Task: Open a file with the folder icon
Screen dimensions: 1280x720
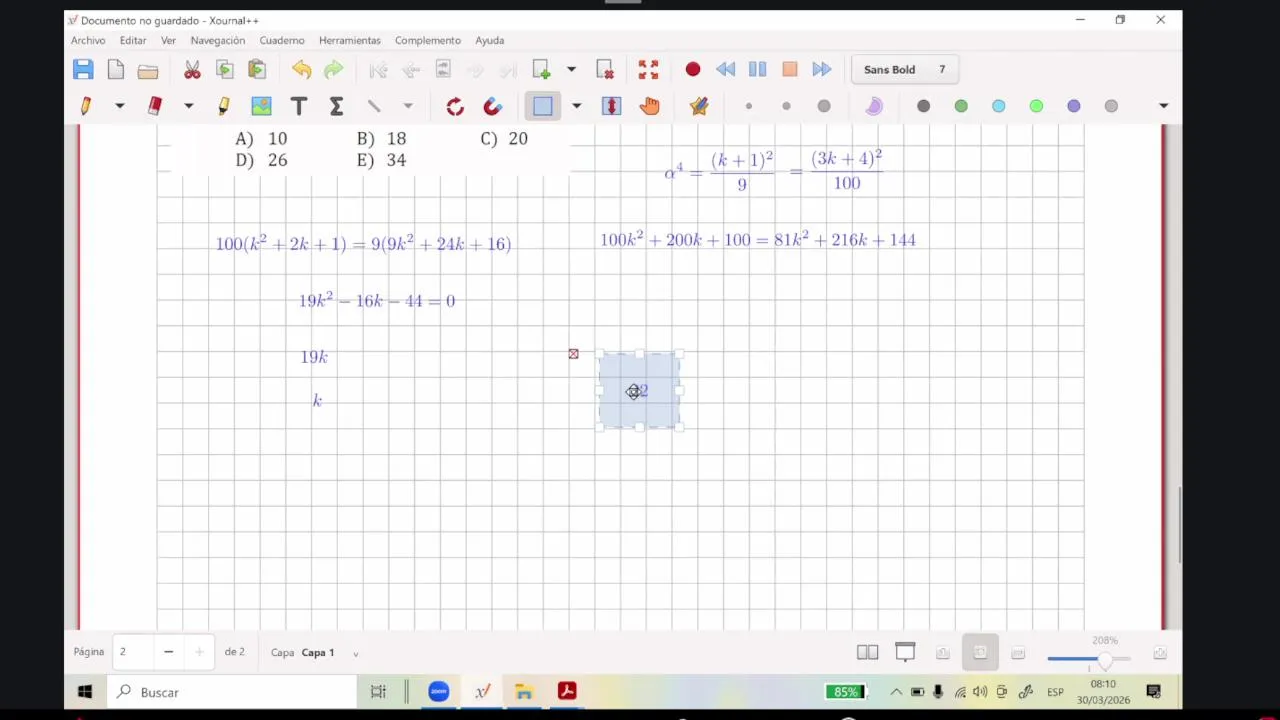Action: point(148,70)
